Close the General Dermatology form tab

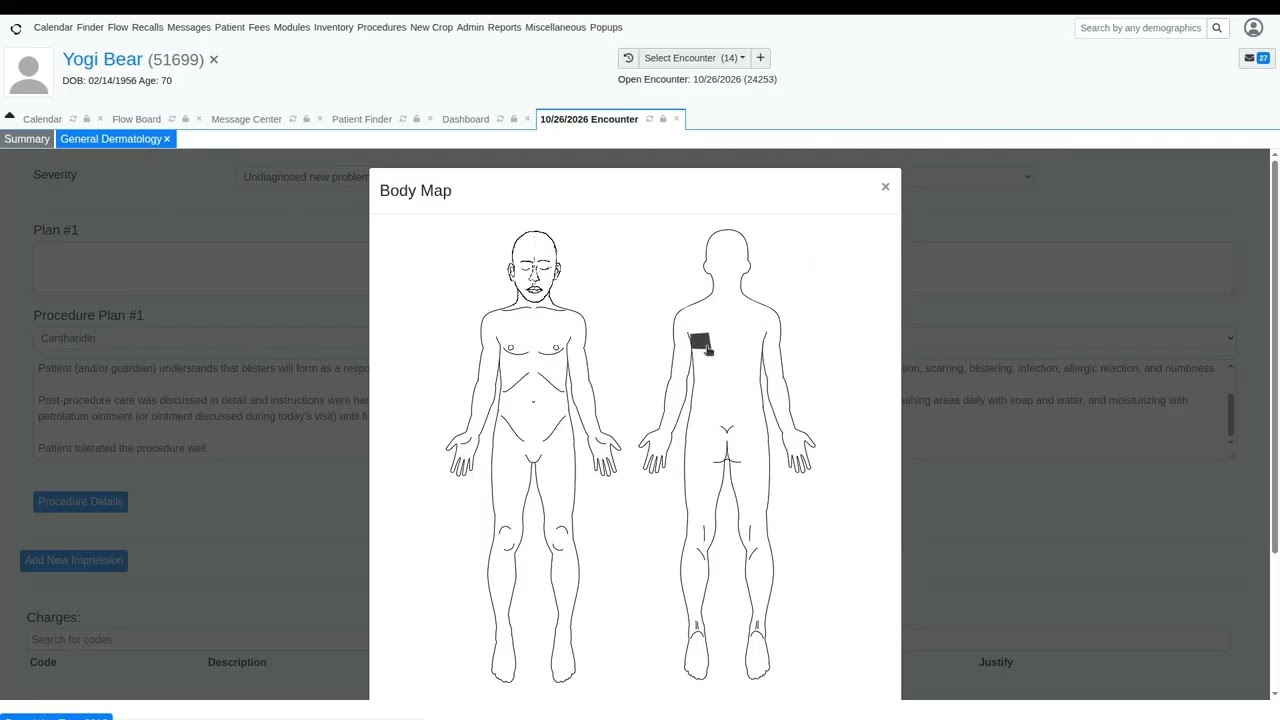167,139
